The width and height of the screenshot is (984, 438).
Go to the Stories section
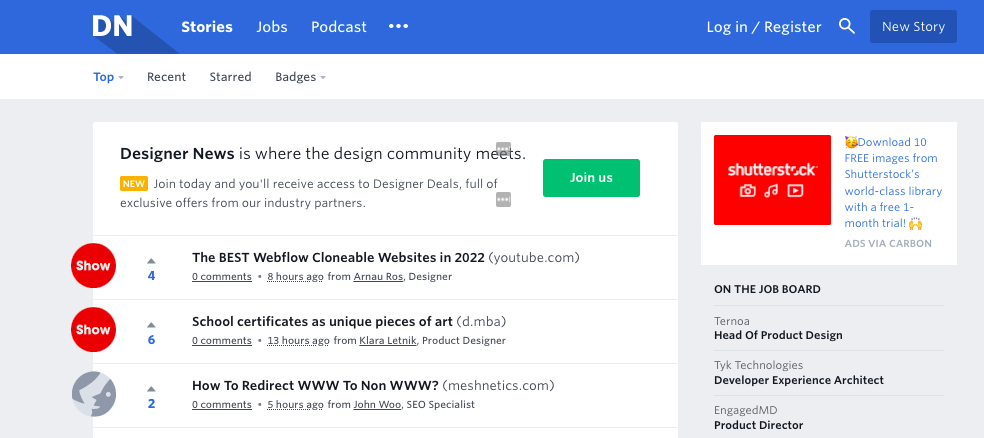[207, 27]
